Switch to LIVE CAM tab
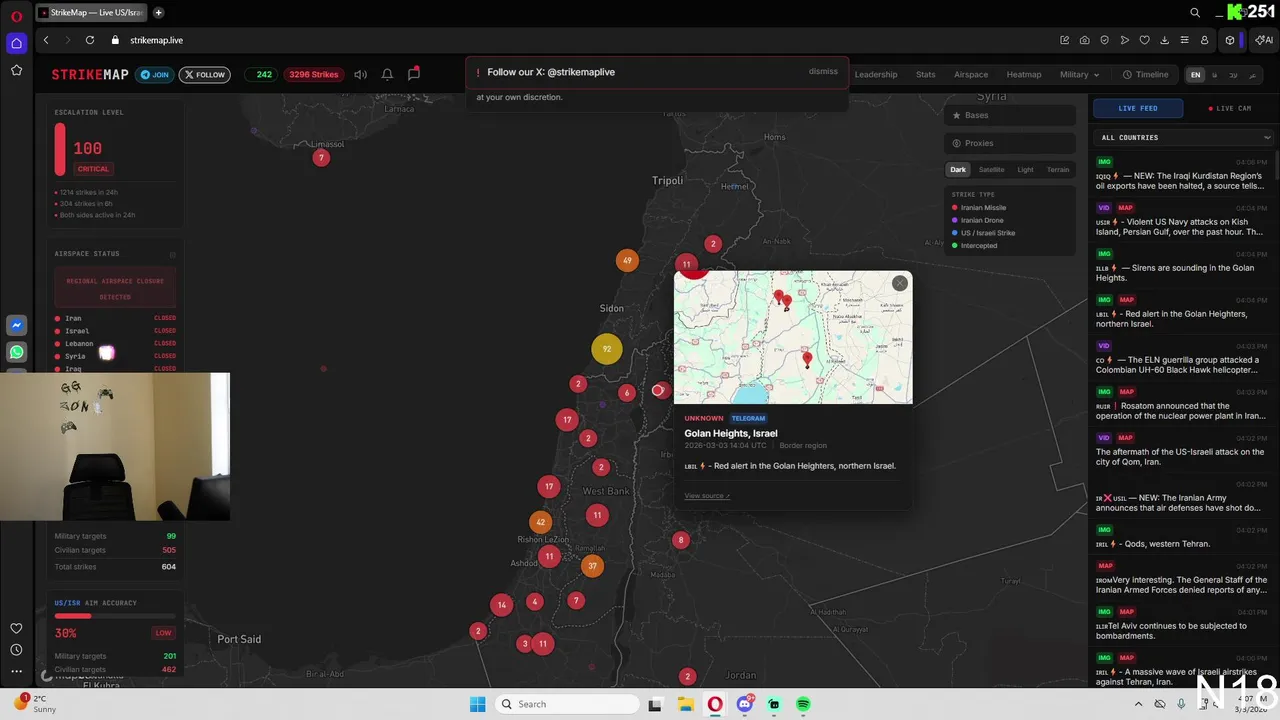The width and height of the screenshot is (1280, 720). click(x=1230, y=108)
